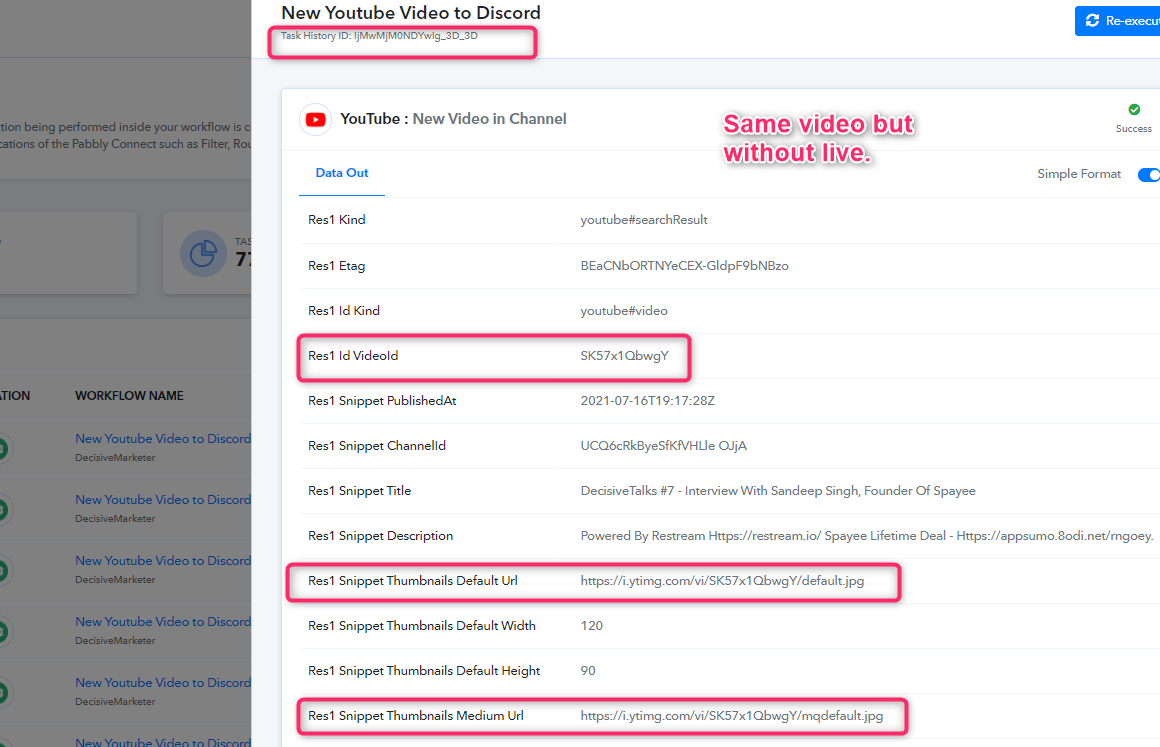Select the Snippet Description value text

[x=866, y=536]
